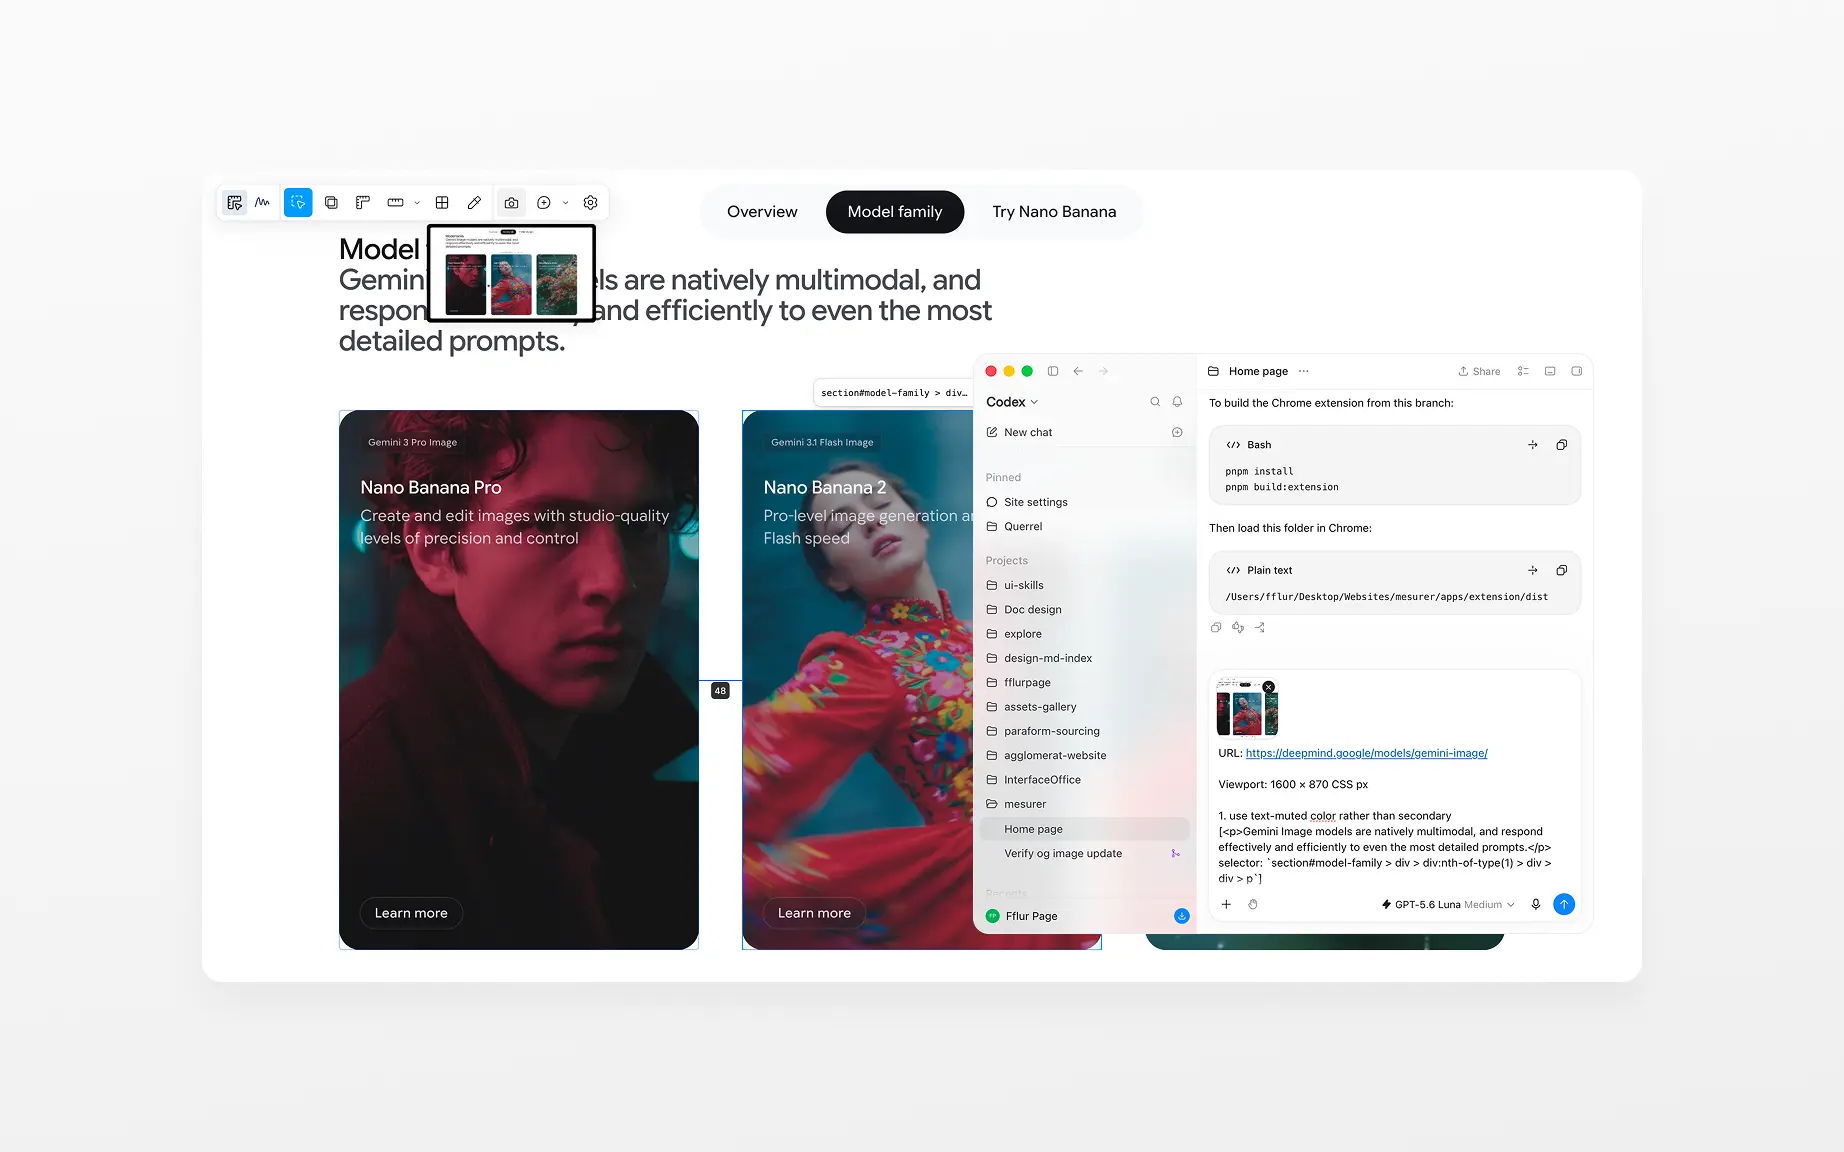Image resolution: width=1844 pixels, height=1152 pixels.
Task: Click the microphone dictation icon
Action: pyautogui.click(x=1536, y=904)
